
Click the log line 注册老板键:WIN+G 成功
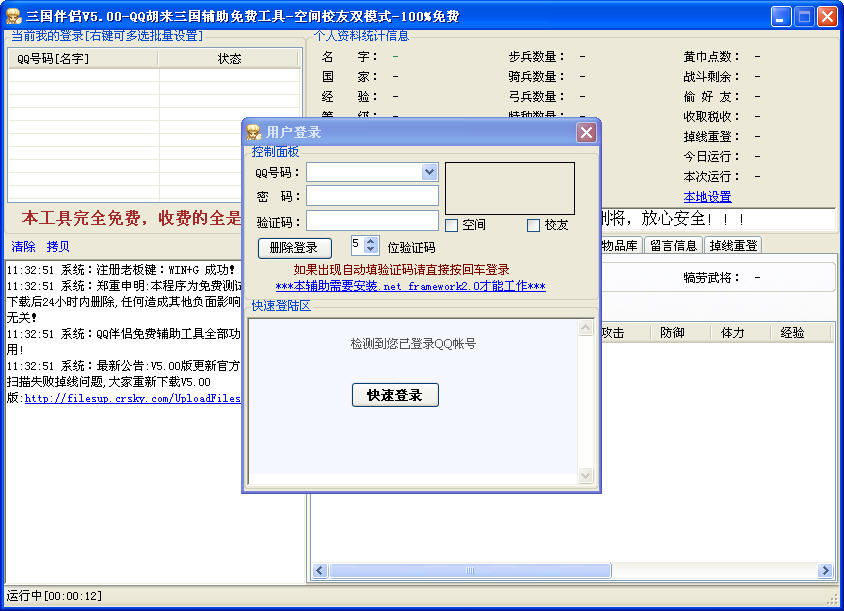pos(121,270)
